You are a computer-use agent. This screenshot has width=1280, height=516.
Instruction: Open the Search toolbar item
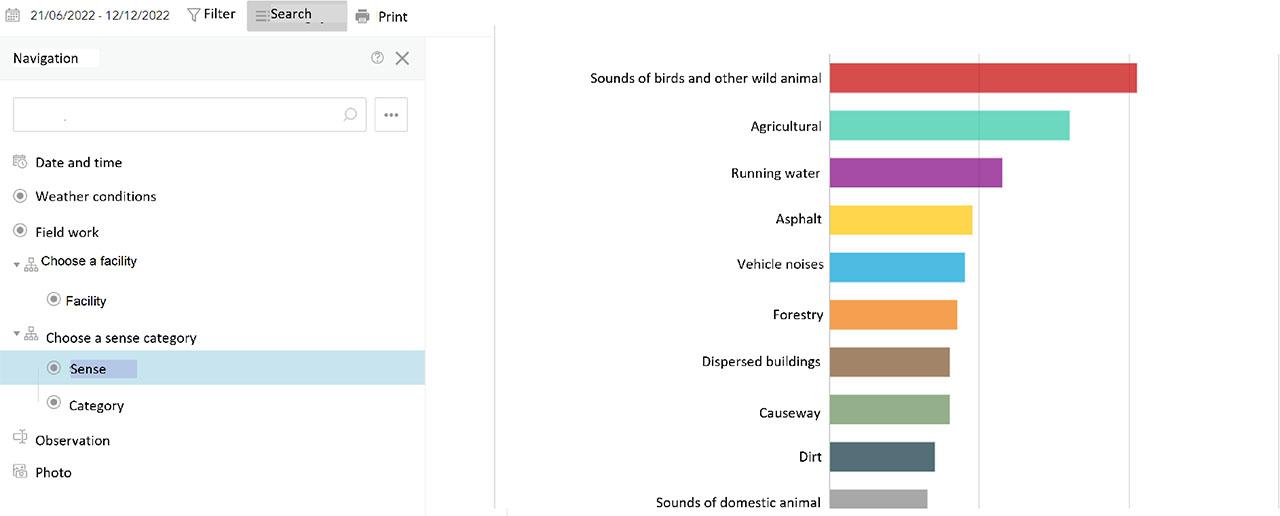point(291,15)
